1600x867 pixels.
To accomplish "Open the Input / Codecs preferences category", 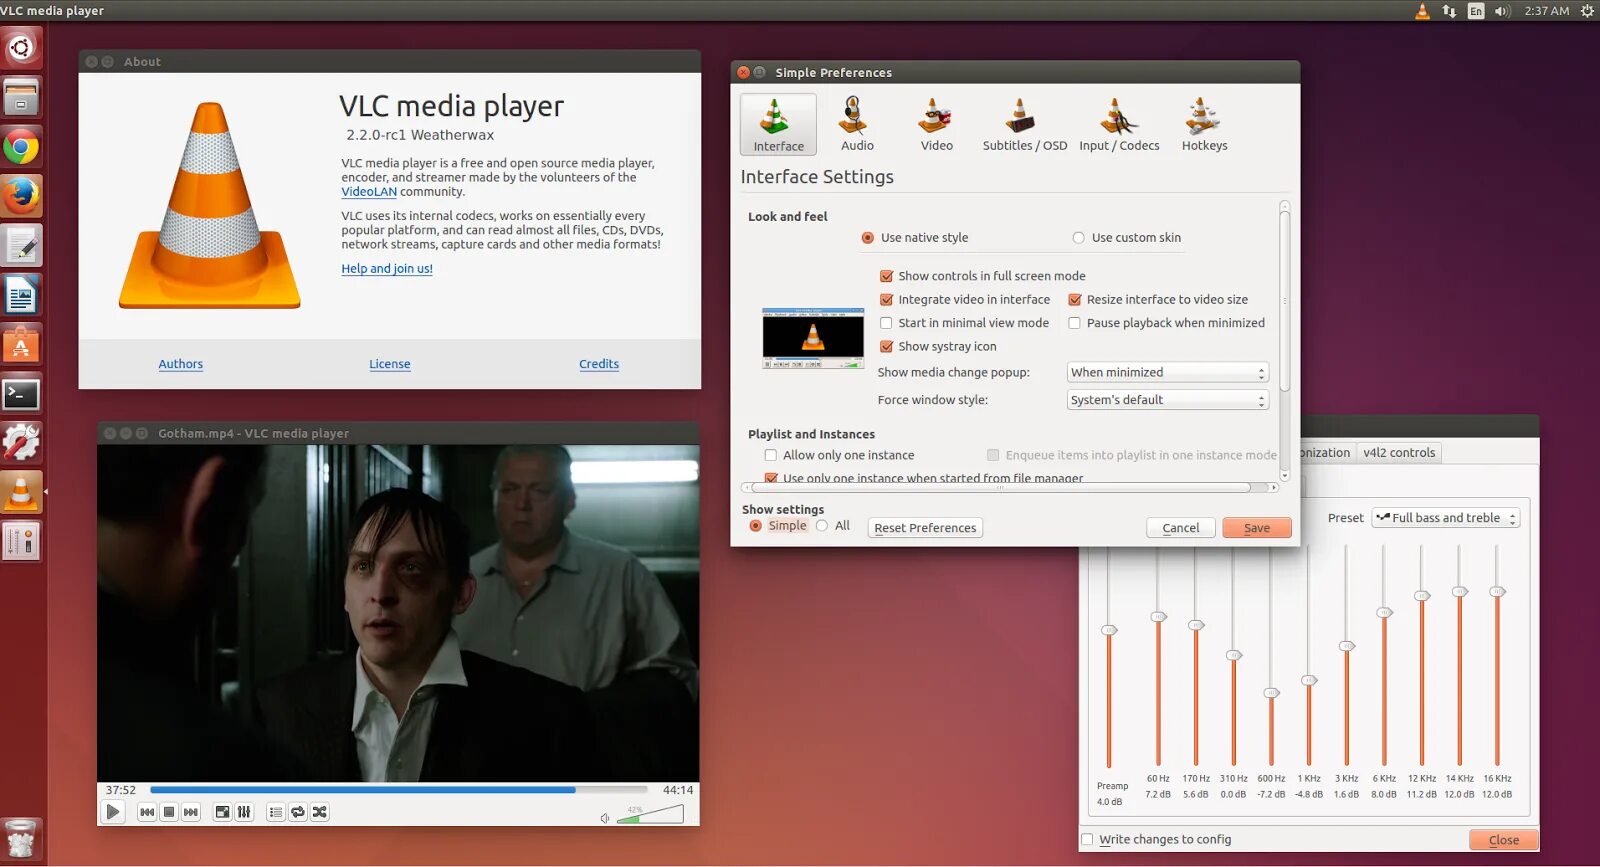I will (1119, 124).
